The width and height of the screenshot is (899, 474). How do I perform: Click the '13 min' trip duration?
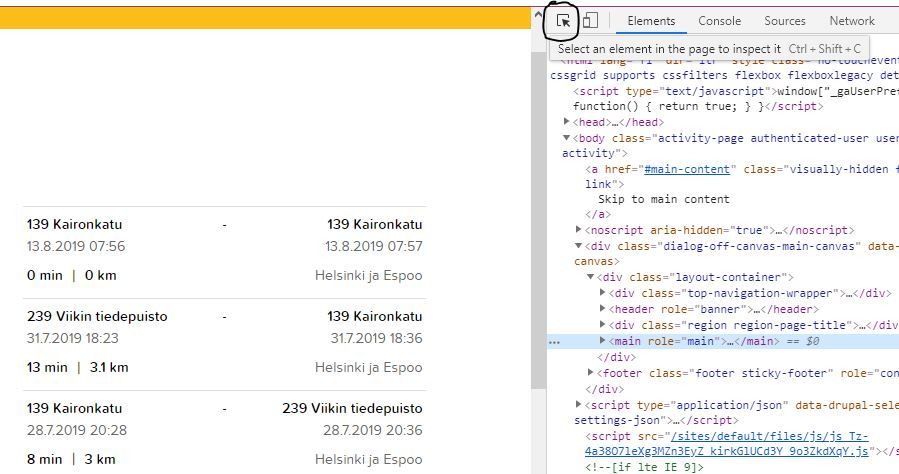(47, 367)
